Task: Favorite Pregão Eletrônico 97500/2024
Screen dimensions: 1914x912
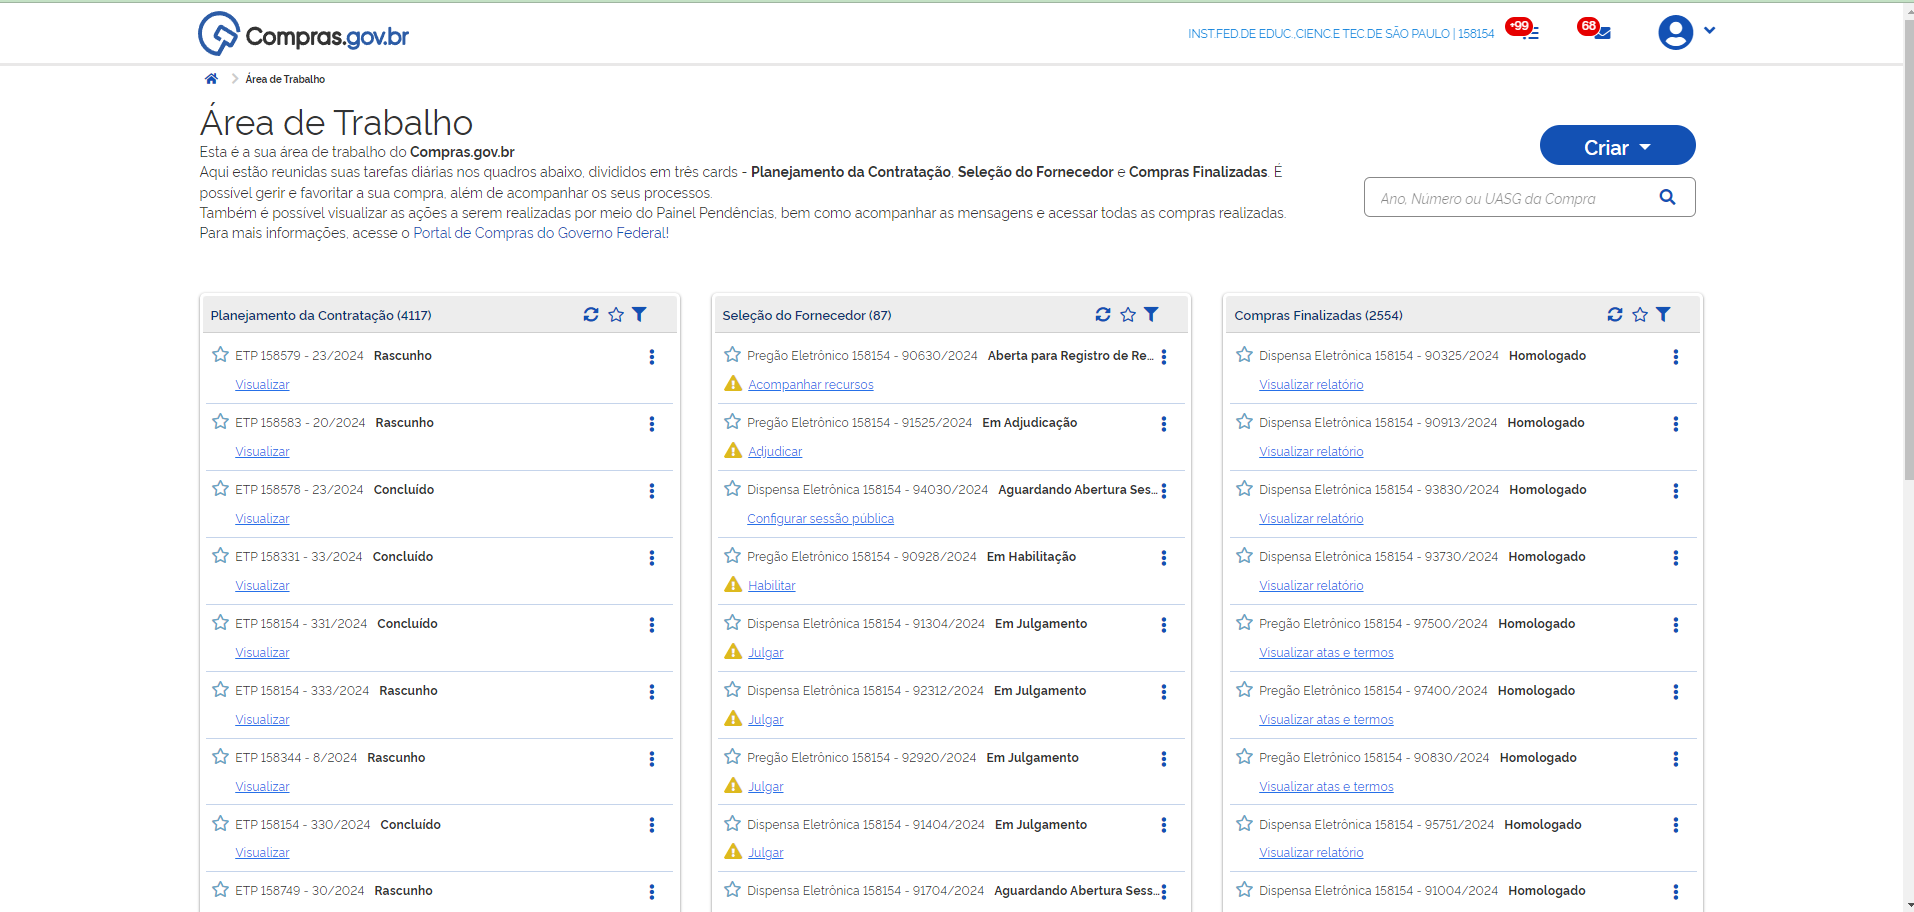Action: 1245,623
